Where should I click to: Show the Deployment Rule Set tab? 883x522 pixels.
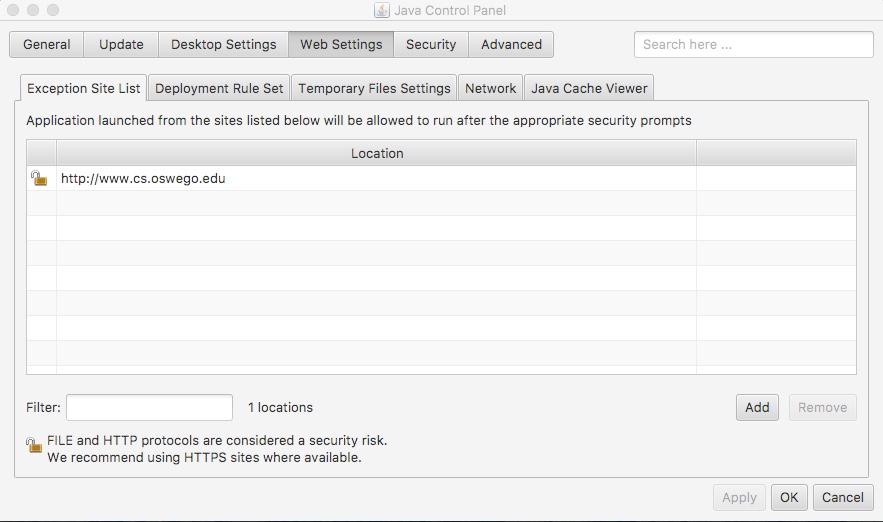tap(219, 88)
